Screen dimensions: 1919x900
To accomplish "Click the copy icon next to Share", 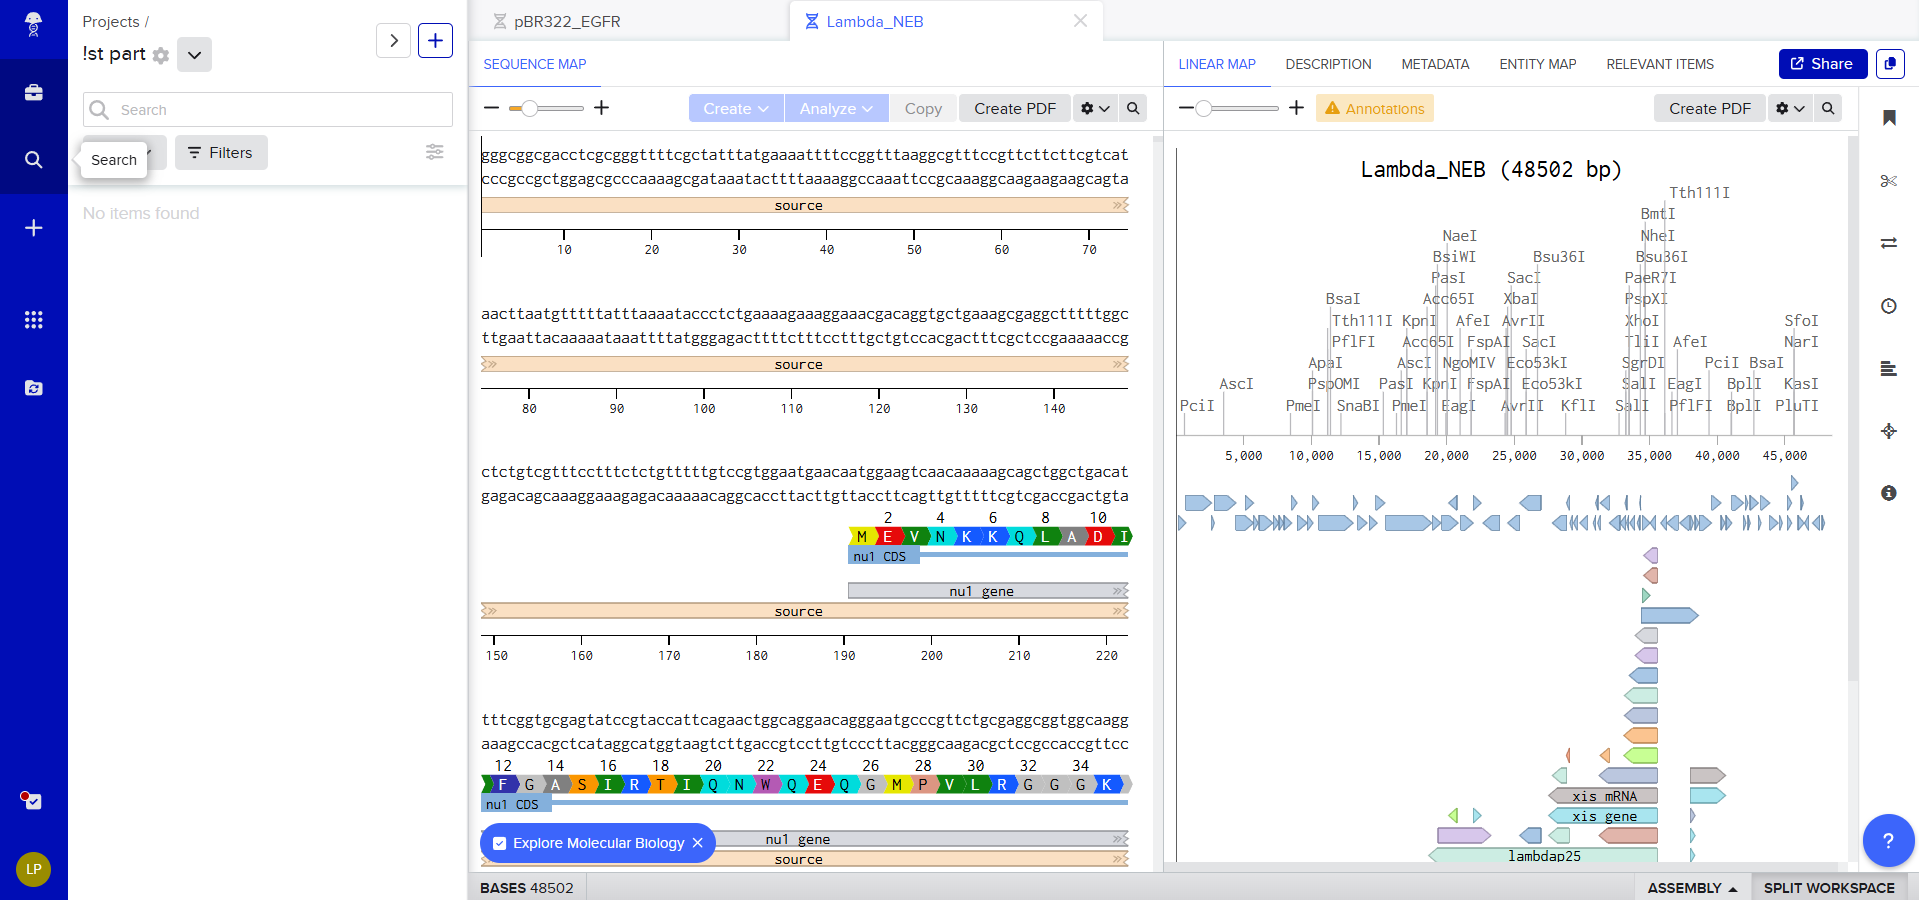I will pos(1889,64).
